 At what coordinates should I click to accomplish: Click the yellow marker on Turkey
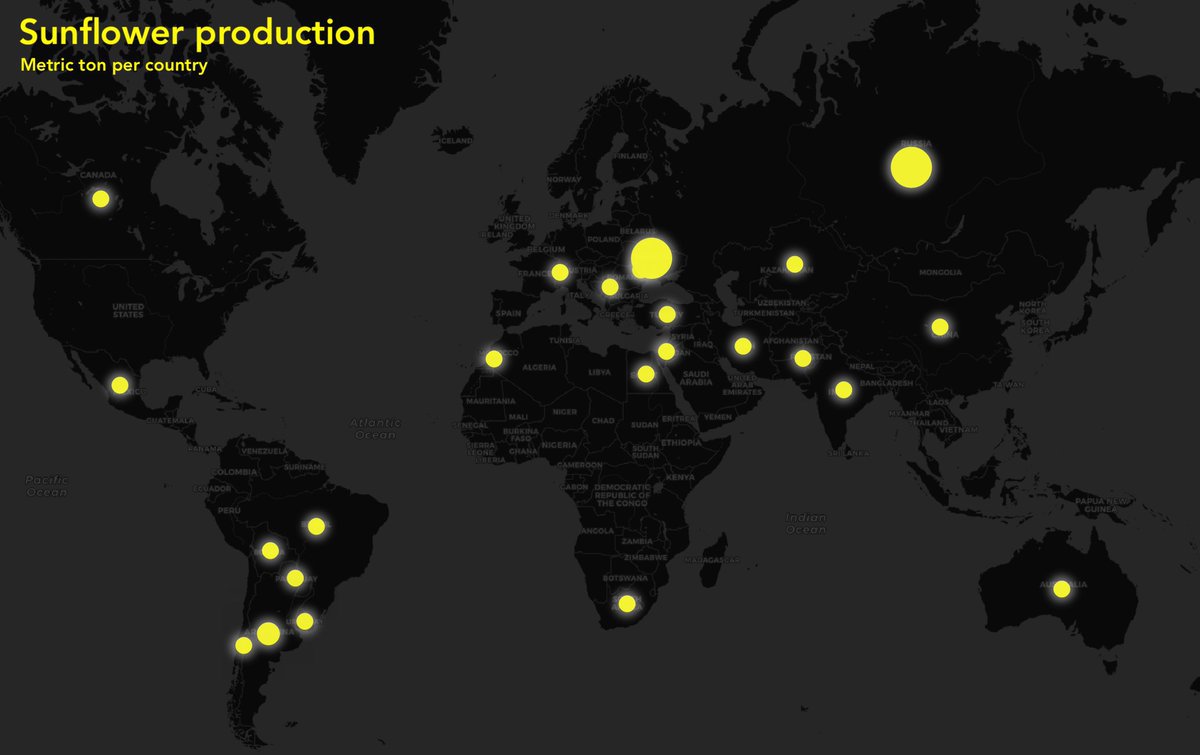click(x=667, y=314)
